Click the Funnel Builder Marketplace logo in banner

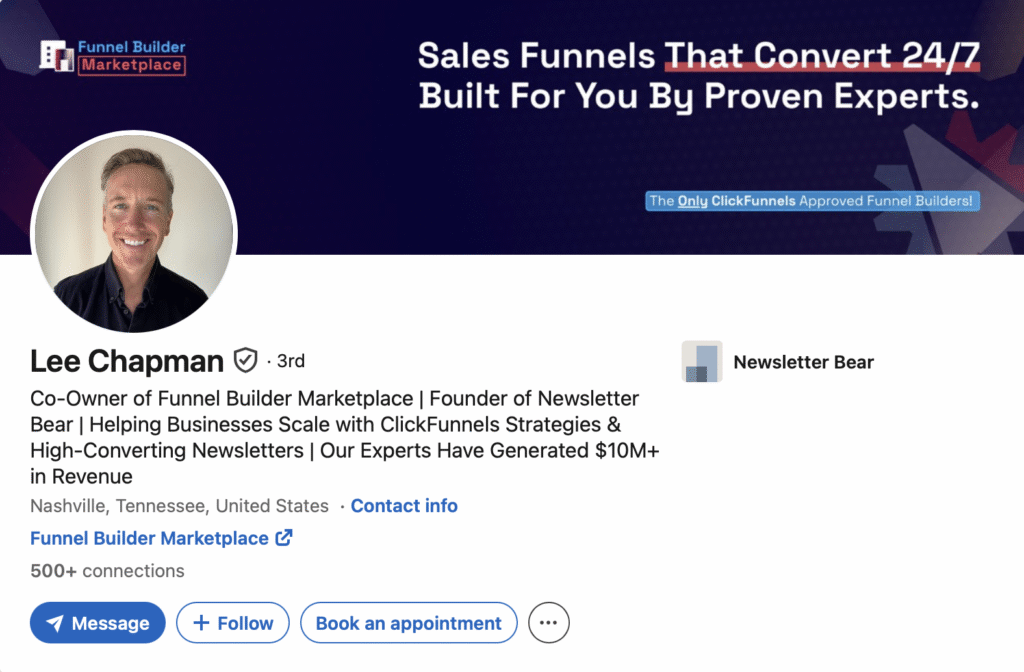tap(112, 56)
